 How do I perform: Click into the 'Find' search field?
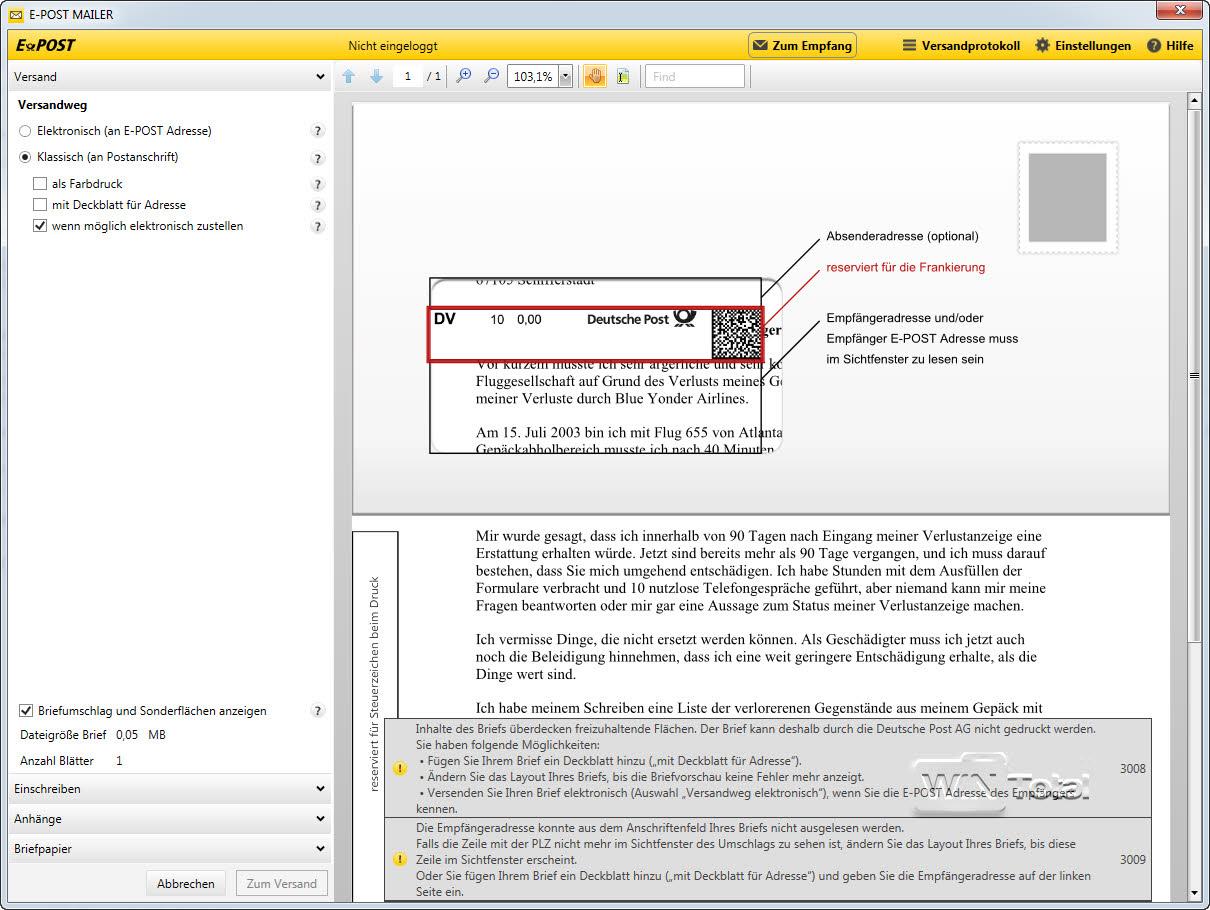tap(695, 76)
